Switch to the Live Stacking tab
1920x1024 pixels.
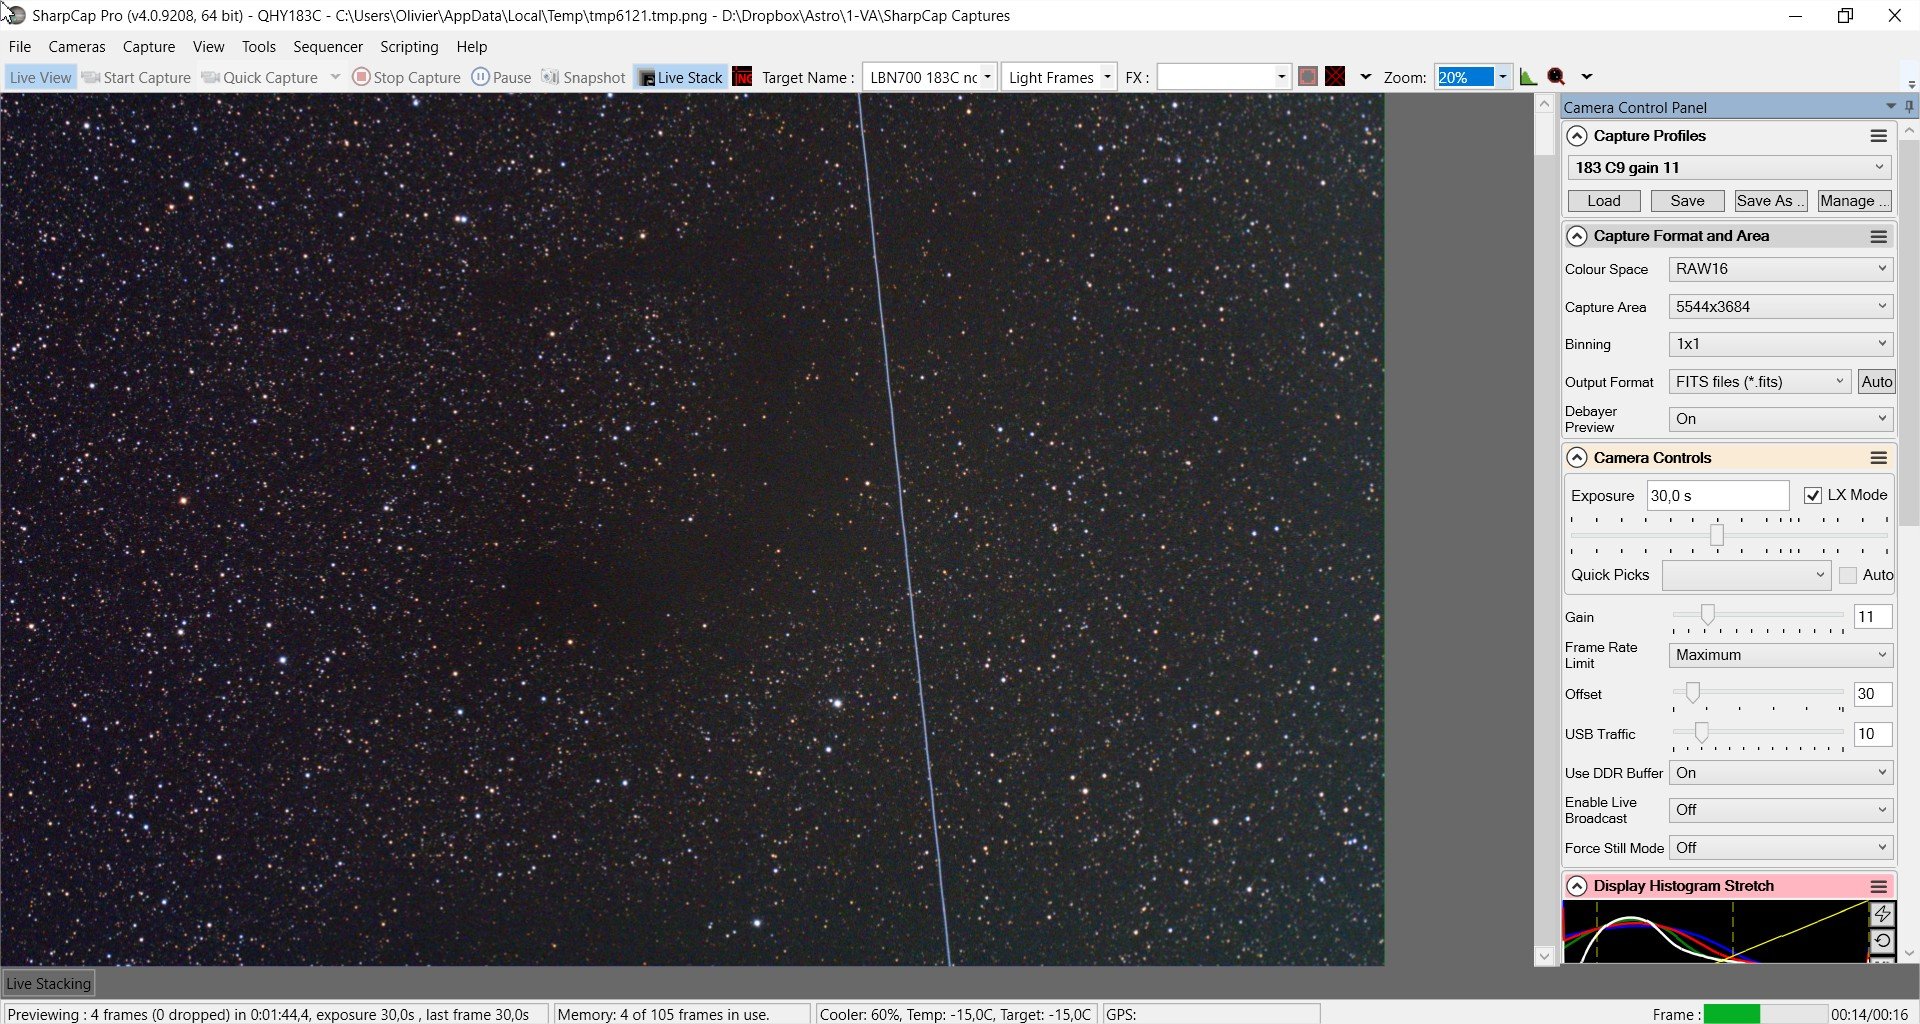(x=49, y=983)
